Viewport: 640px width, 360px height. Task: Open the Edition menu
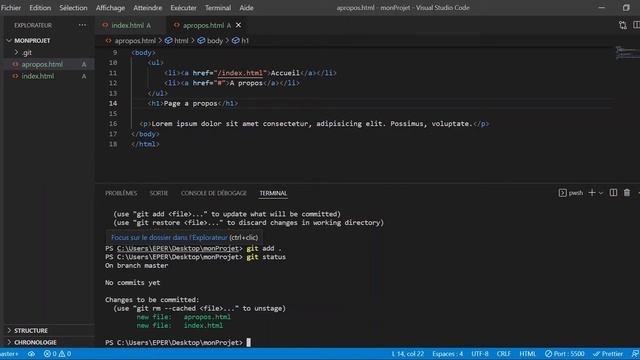(40, 8)
